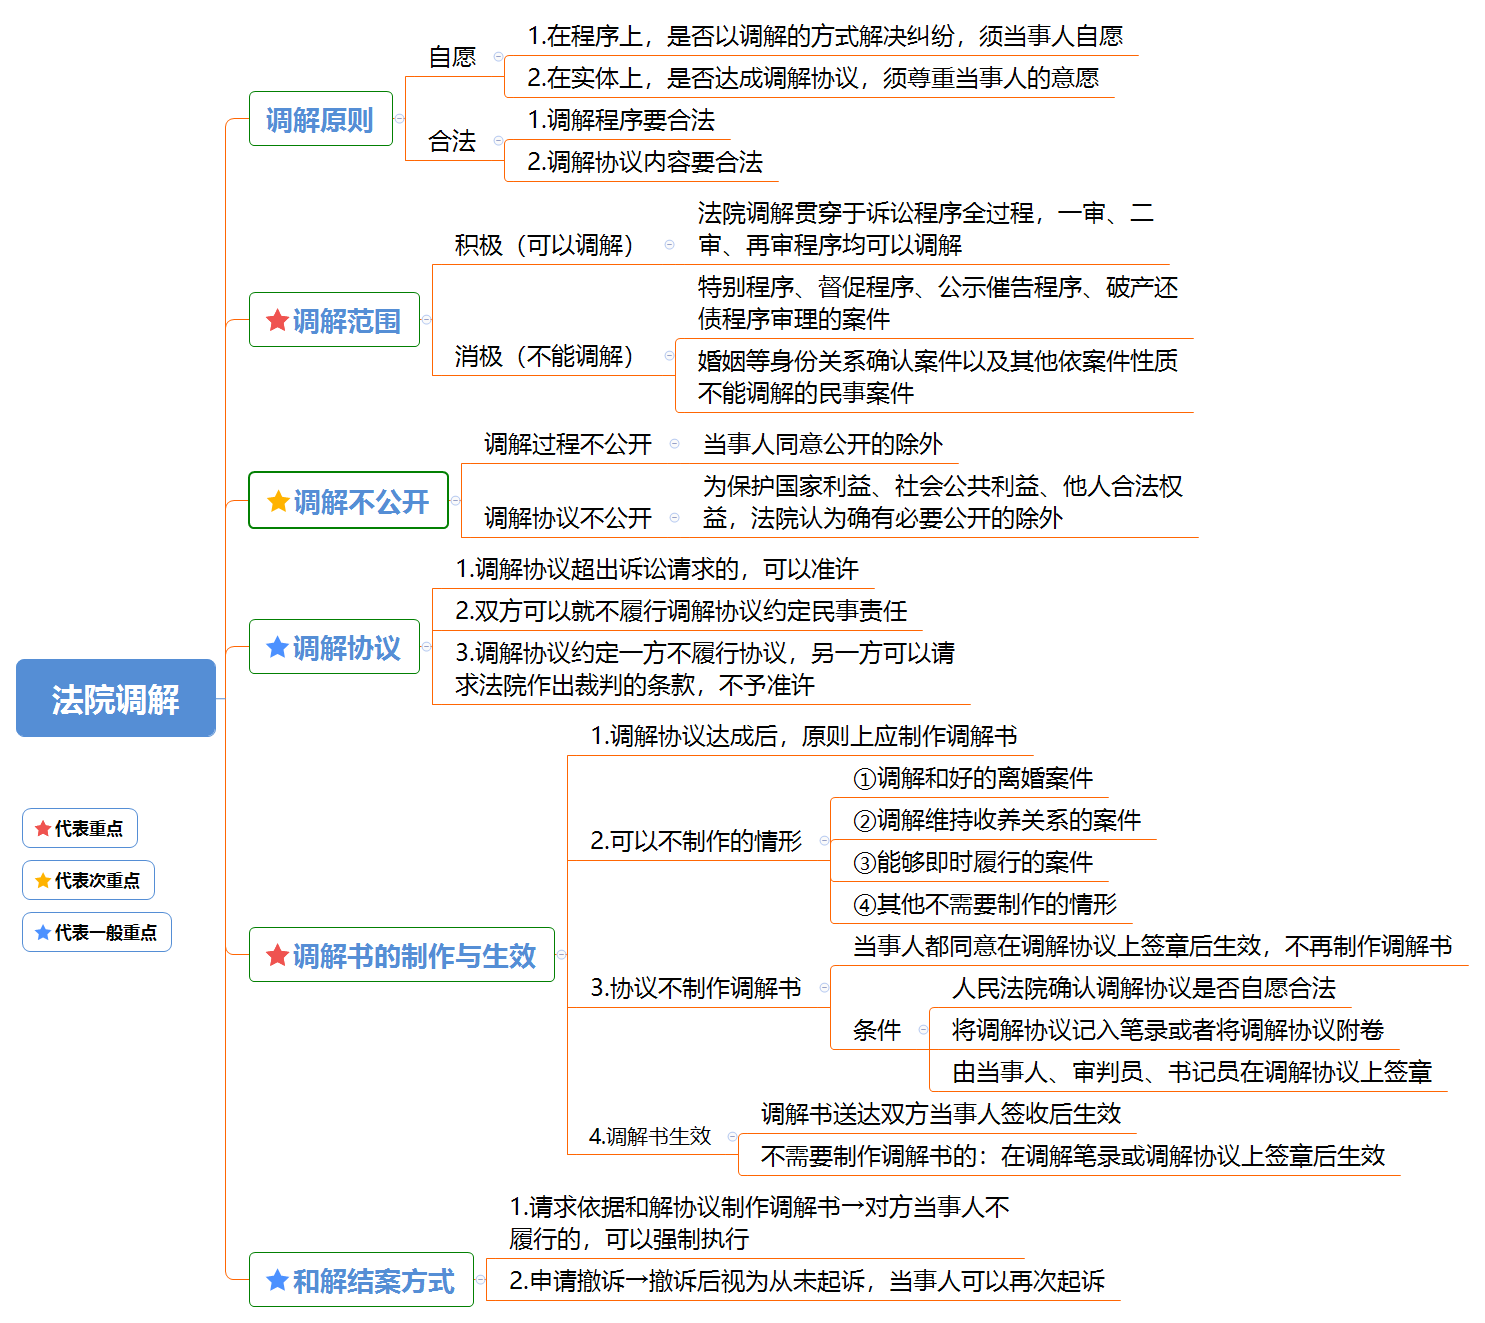Select text 1.调解协议超出诉讼请求的，可以准许
Screen dimensions: 1485x1323
pyautogui.click(x=657, y=569)
